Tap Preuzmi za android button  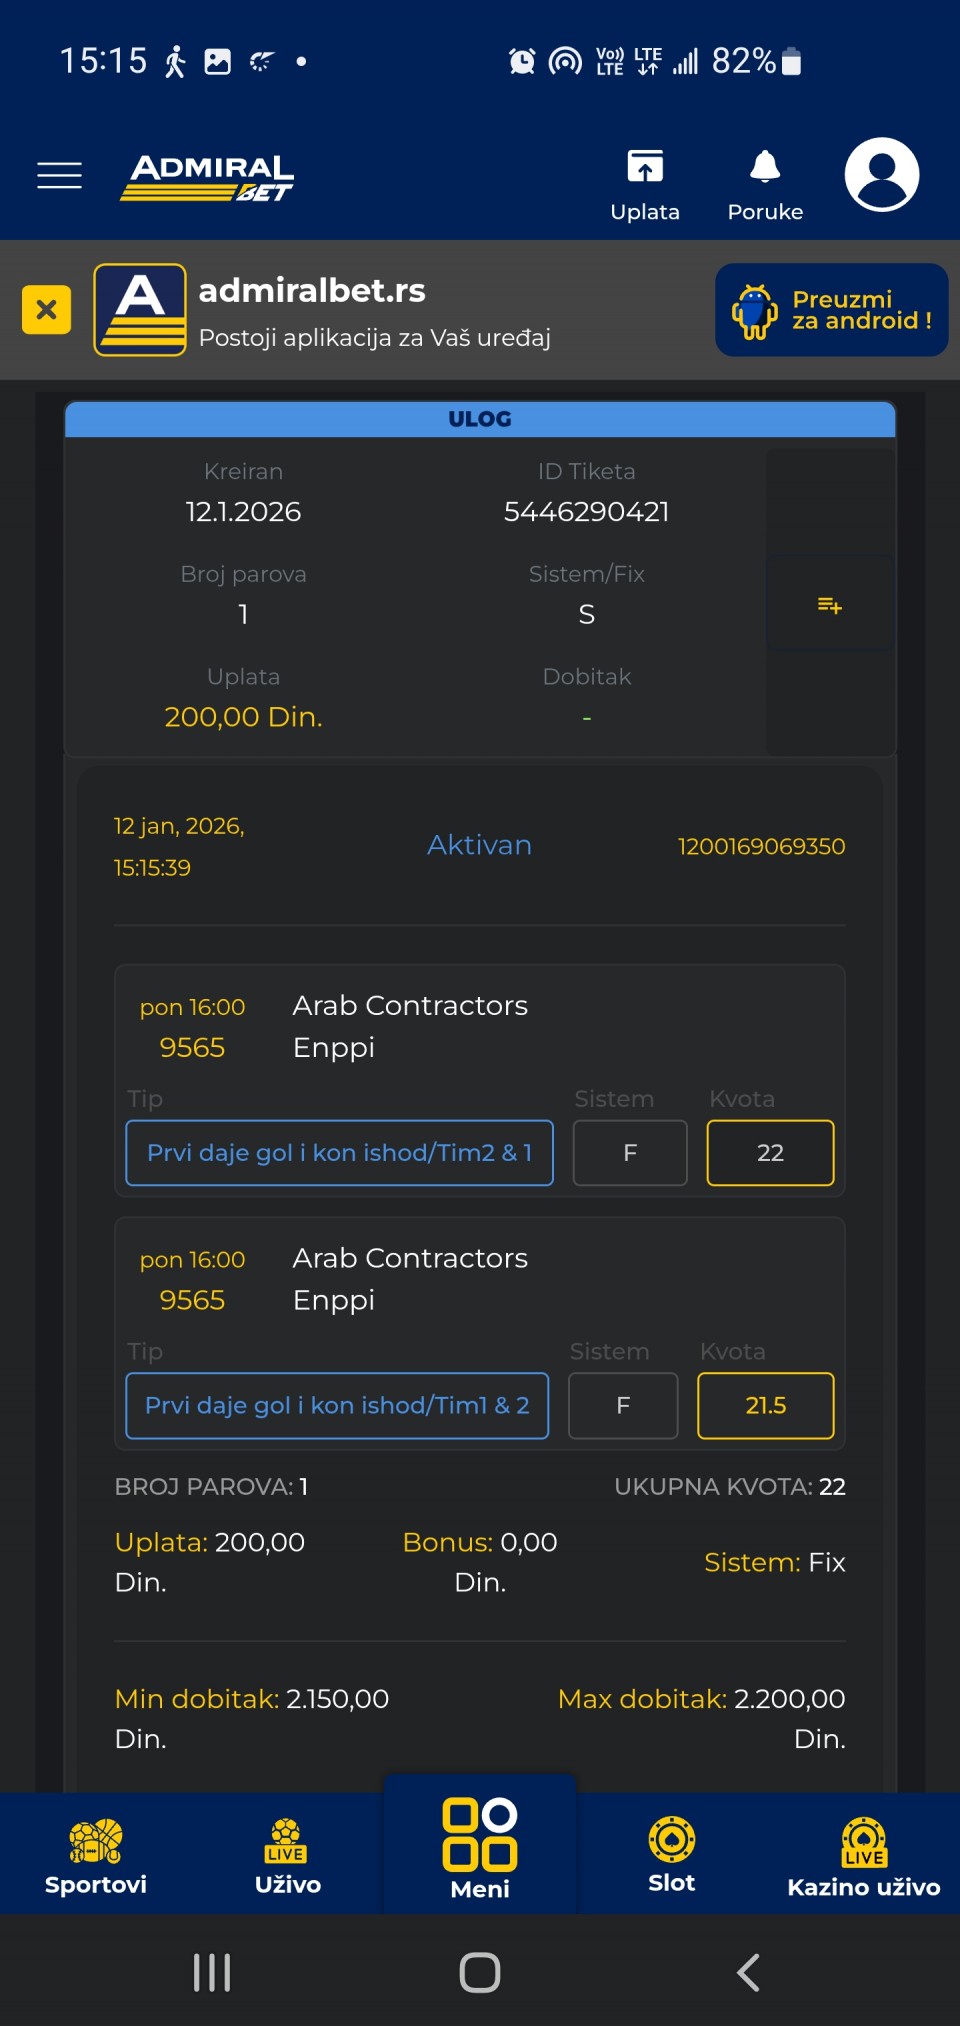(x=831, y=310)
